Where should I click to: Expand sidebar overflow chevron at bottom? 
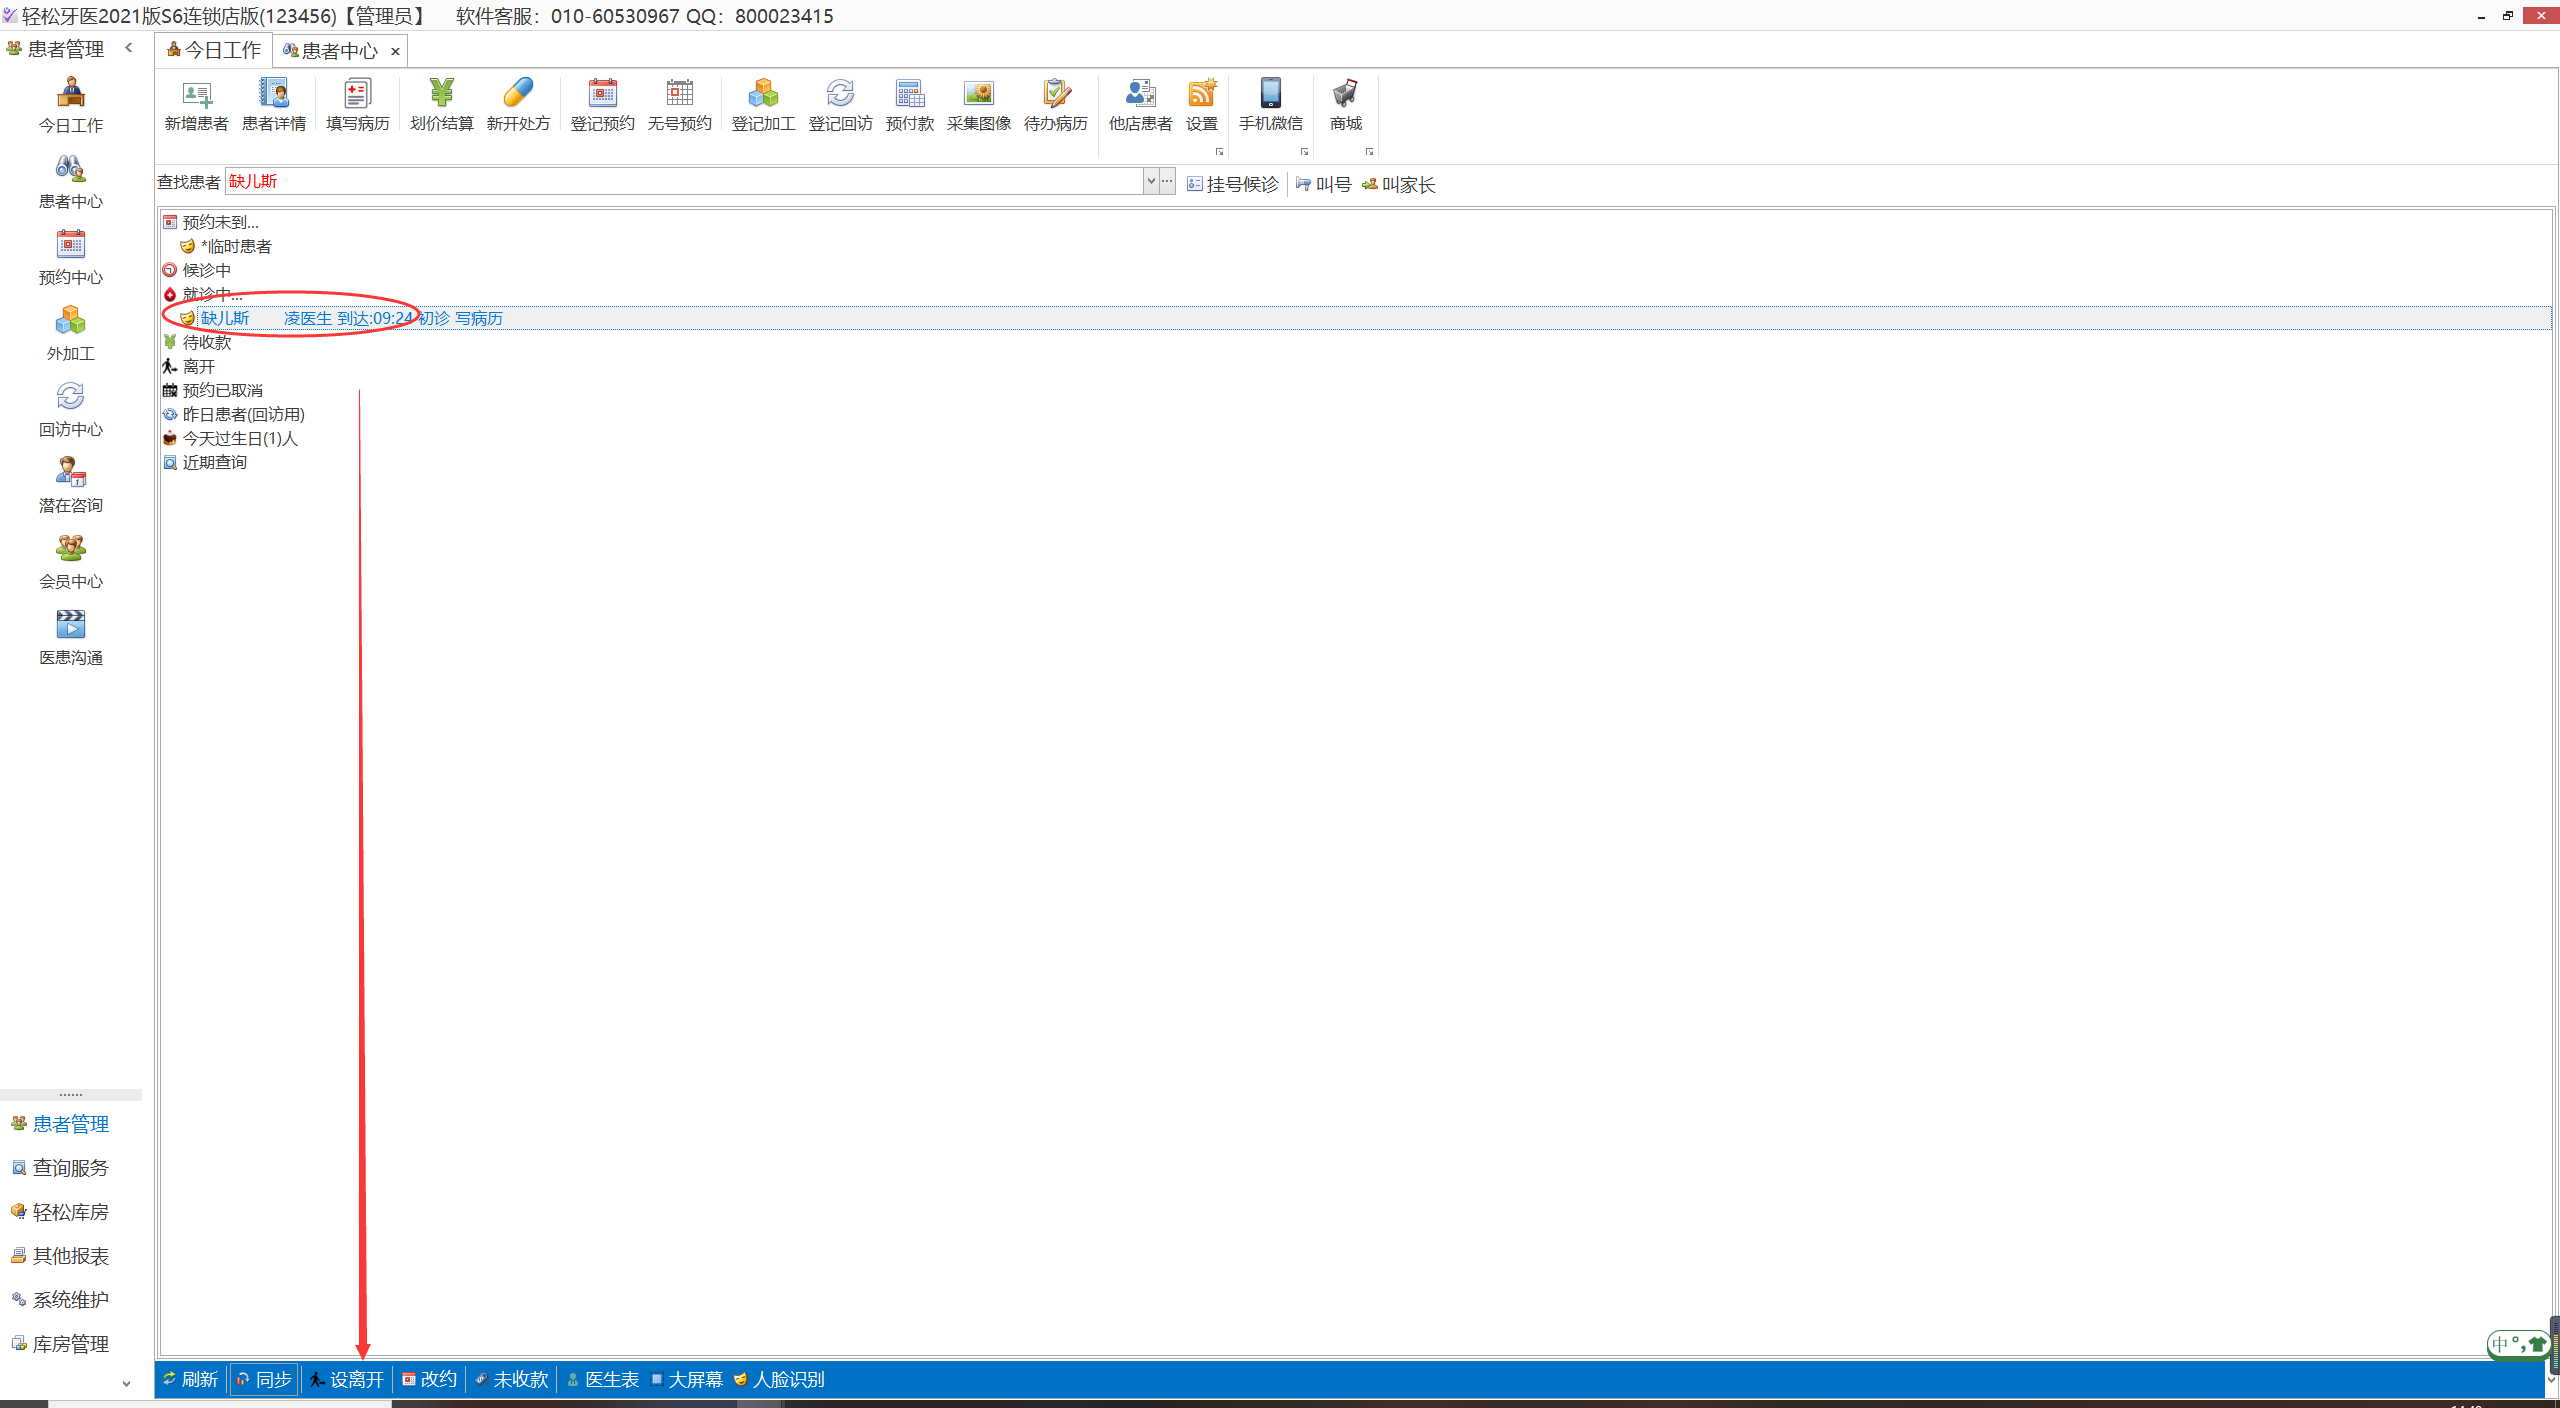pos(126,1384)
